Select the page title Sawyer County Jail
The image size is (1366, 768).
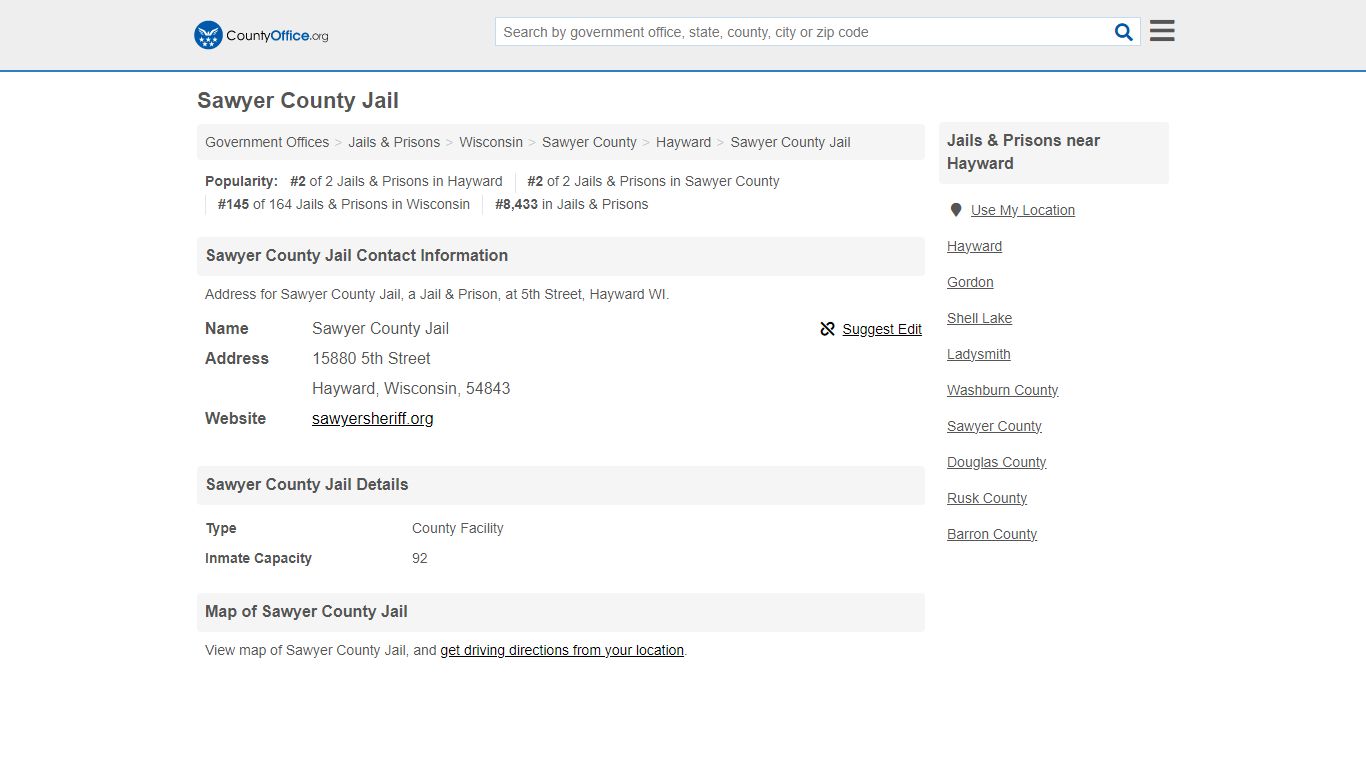coord(298,101)
